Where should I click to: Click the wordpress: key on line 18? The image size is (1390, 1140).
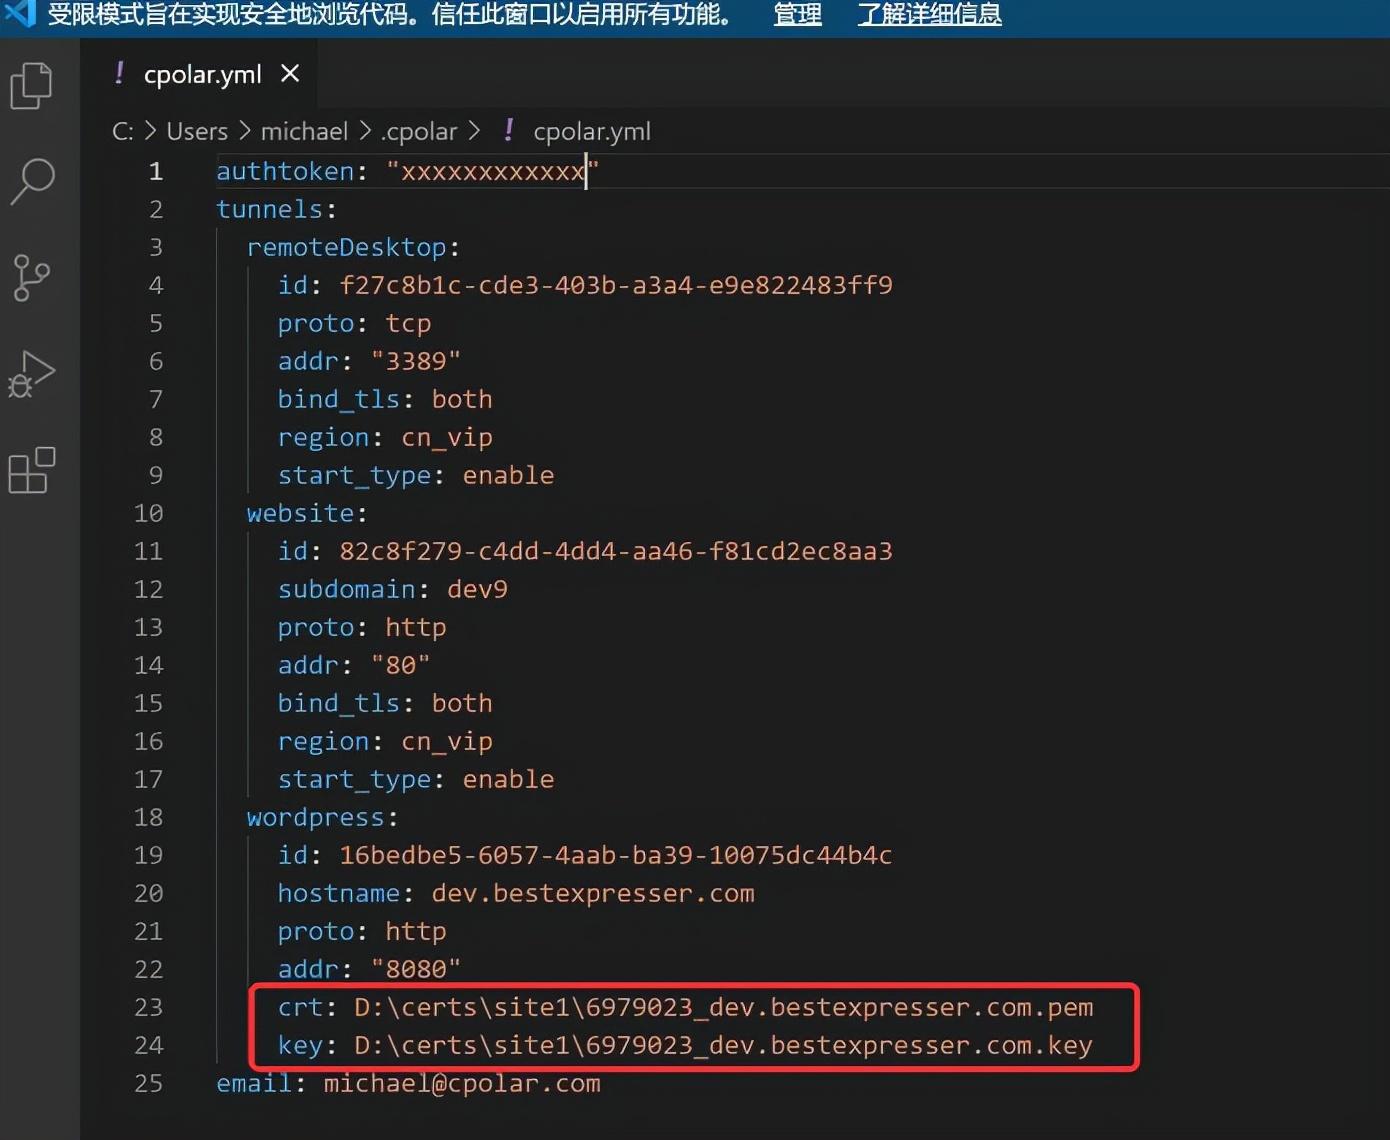pos(322,818)
